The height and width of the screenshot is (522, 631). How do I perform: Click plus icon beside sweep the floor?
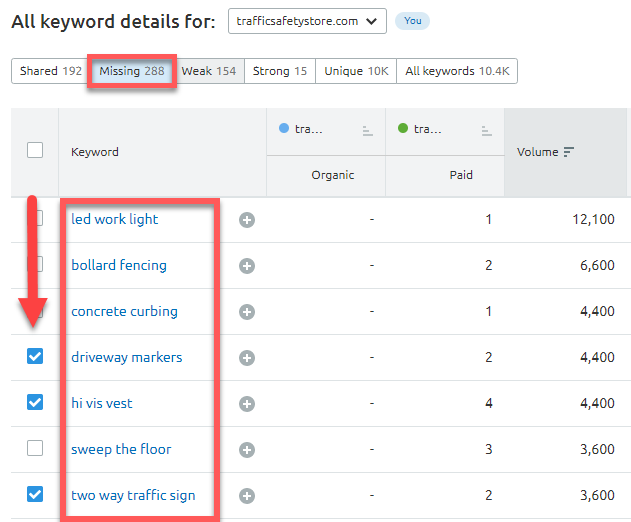point(247,450)
